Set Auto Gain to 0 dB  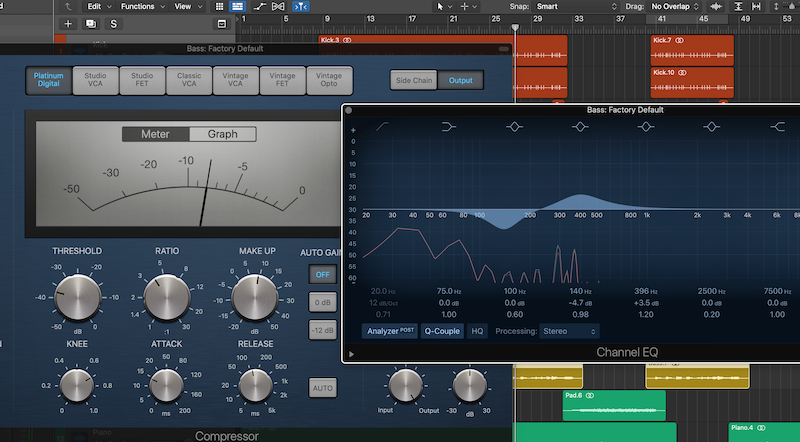[x=322, y=302]
